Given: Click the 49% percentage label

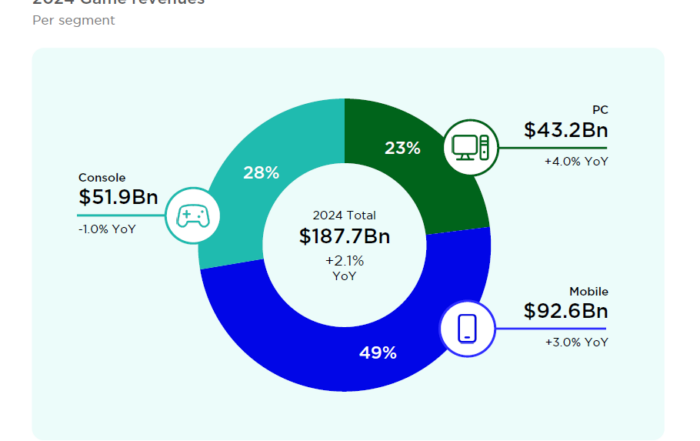Looking at the screenshot, I should coord(377,352).
